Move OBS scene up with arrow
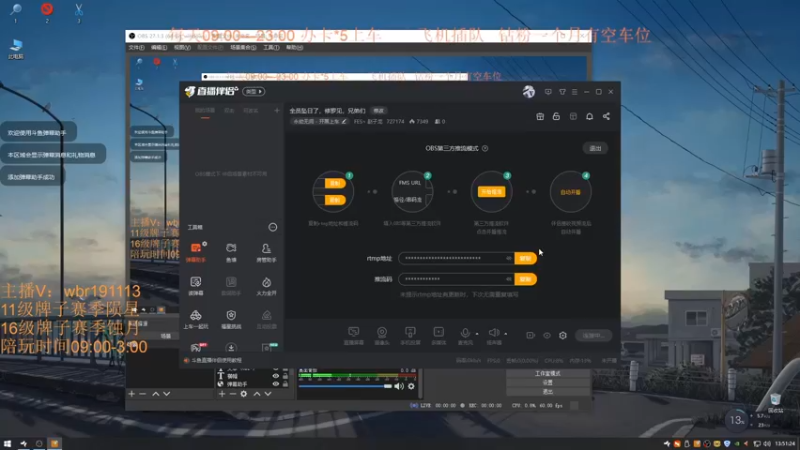800x450 pixels. point(156,394)
